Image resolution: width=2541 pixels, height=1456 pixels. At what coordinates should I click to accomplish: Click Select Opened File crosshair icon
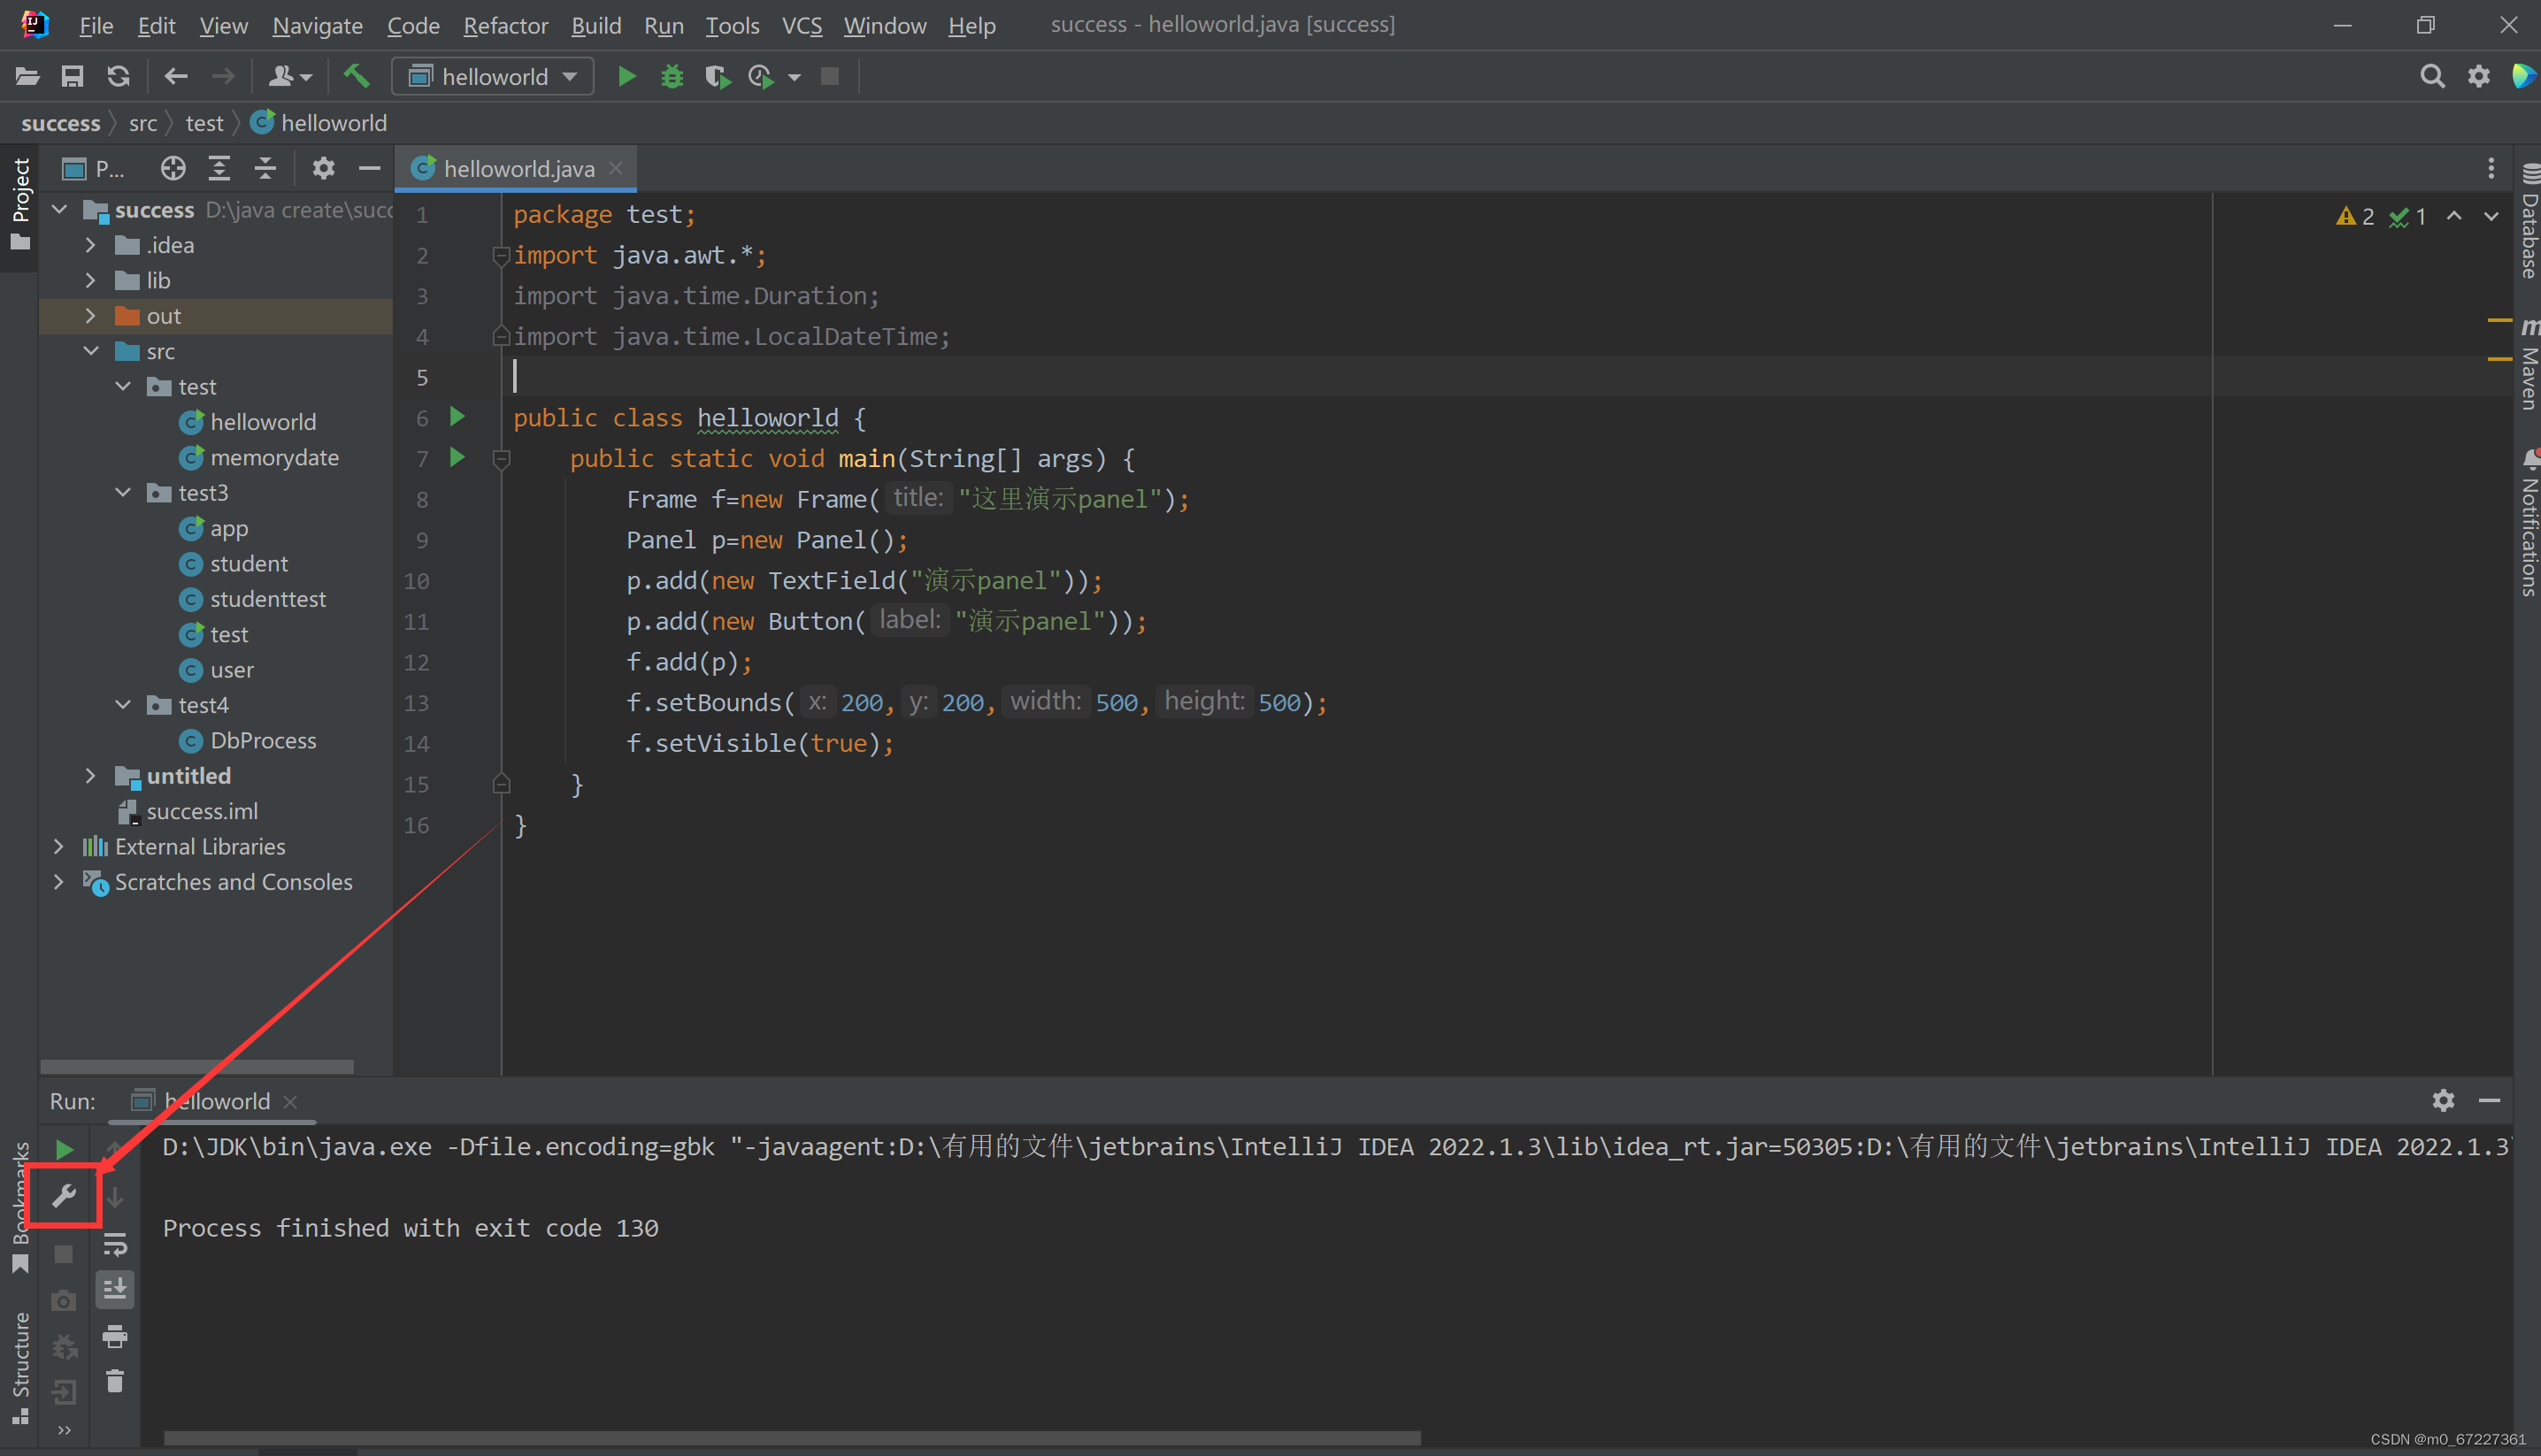(173, 168)
